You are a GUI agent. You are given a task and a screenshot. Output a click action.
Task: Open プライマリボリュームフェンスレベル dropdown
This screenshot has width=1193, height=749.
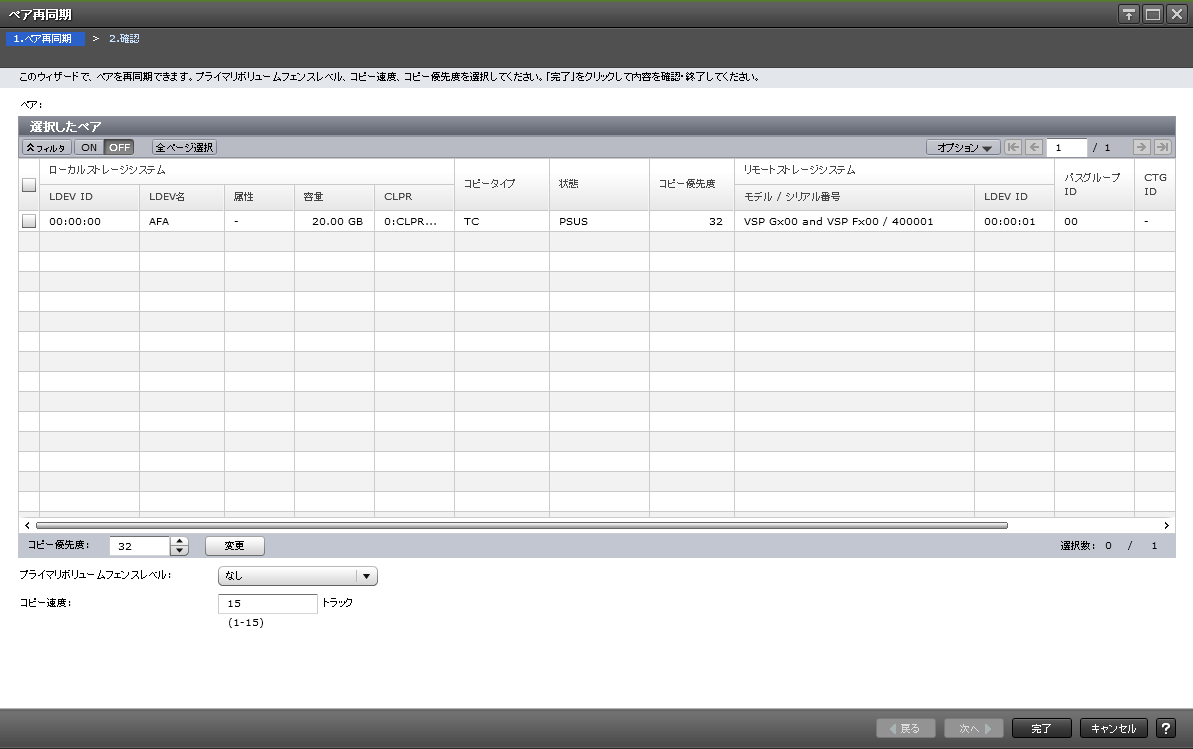(x=297, y=576)
